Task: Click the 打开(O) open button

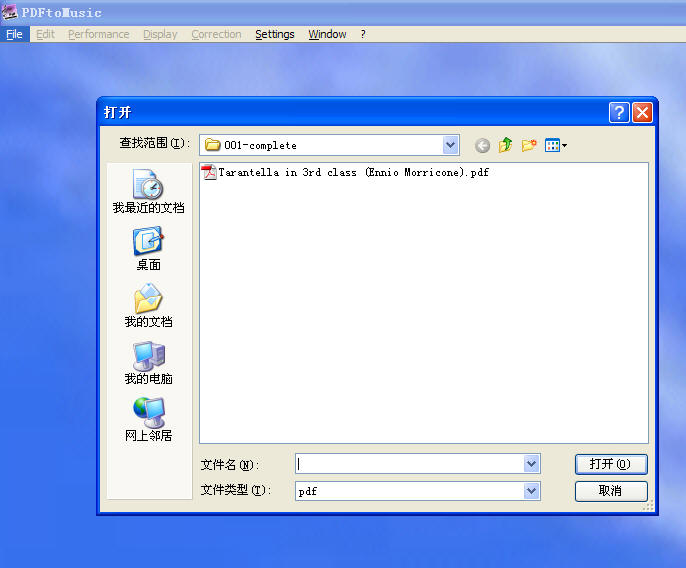Action: tap(611, 464)
